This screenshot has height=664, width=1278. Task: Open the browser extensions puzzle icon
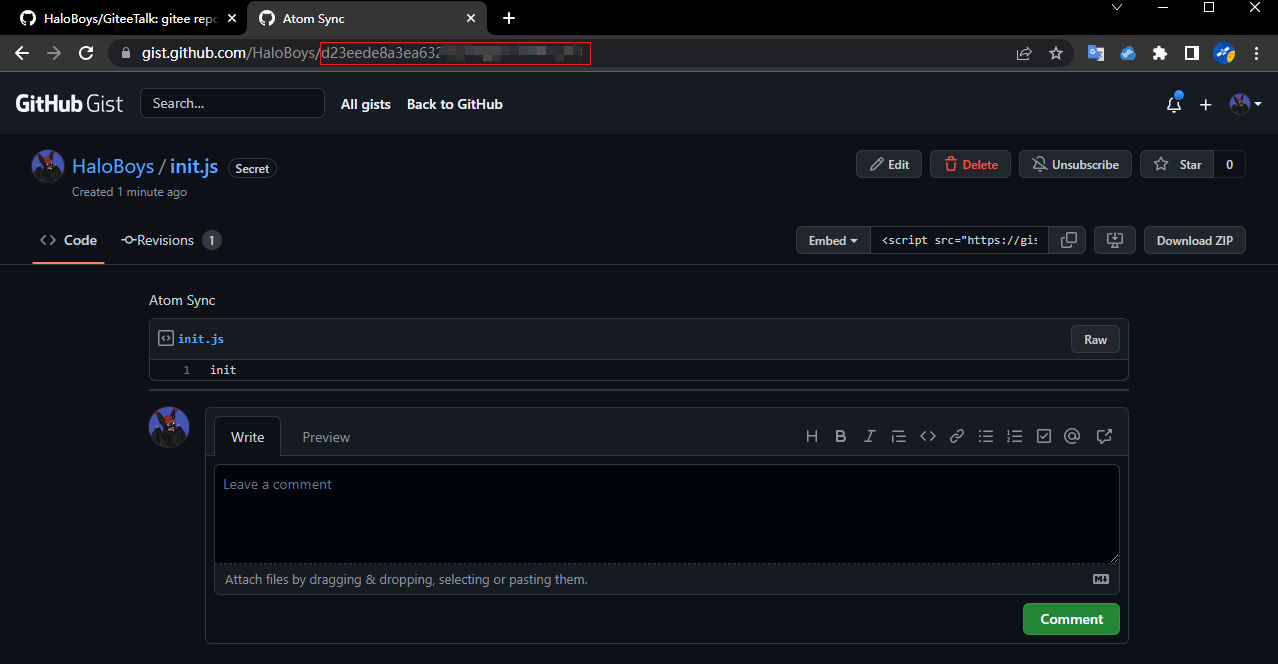pos(1160,53)
